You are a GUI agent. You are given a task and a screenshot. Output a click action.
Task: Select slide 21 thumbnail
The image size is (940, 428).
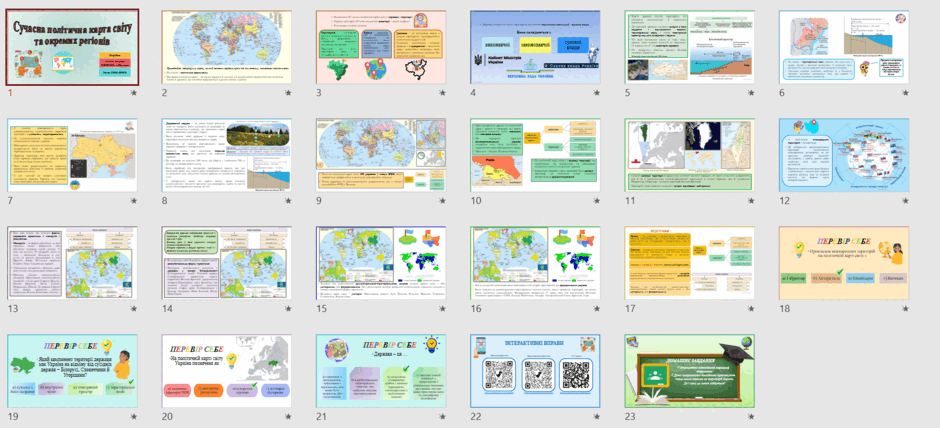pyautogui.click(x=381, y=371)
